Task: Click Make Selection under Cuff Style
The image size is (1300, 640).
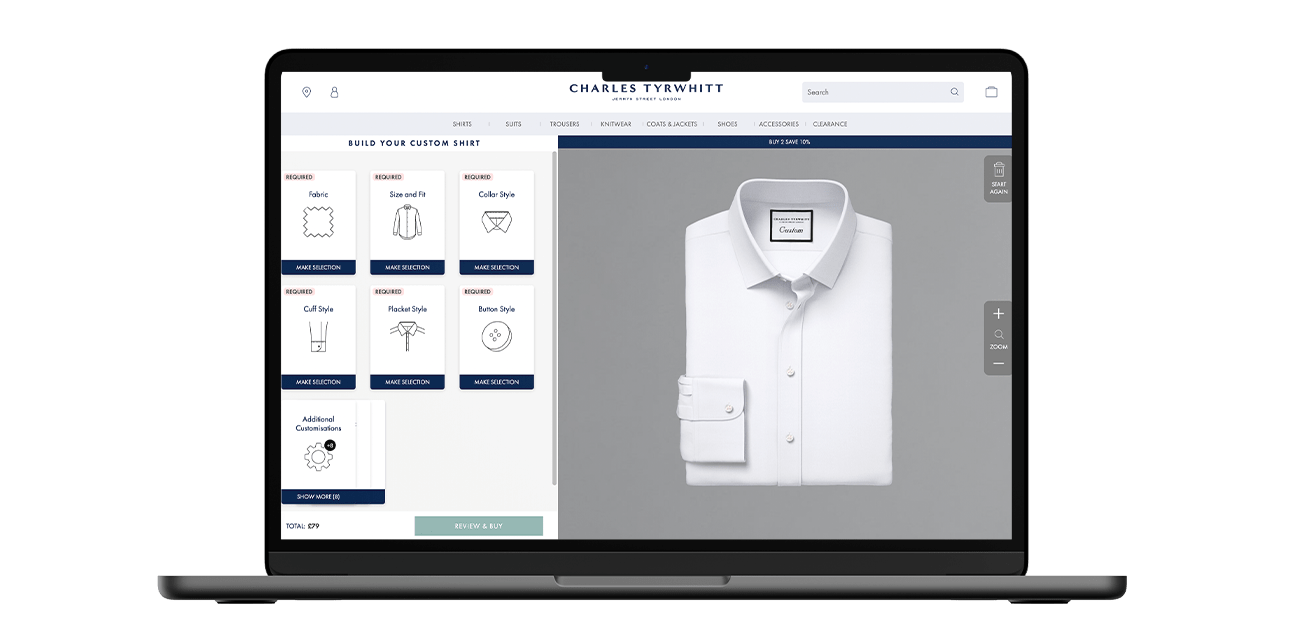Action: (x=318, y=382)
